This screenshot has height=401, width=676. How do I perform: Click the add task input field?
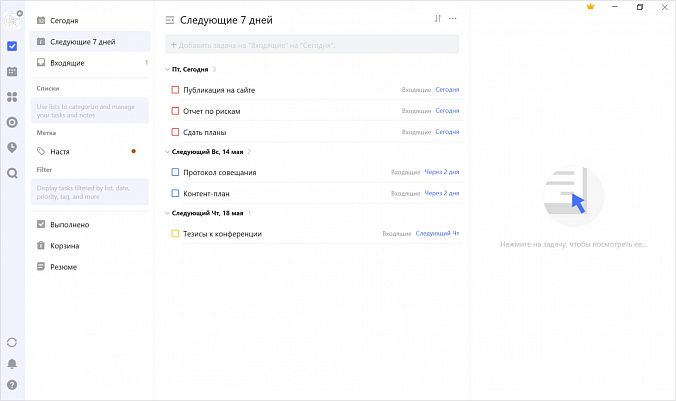[x=312, y=45]
